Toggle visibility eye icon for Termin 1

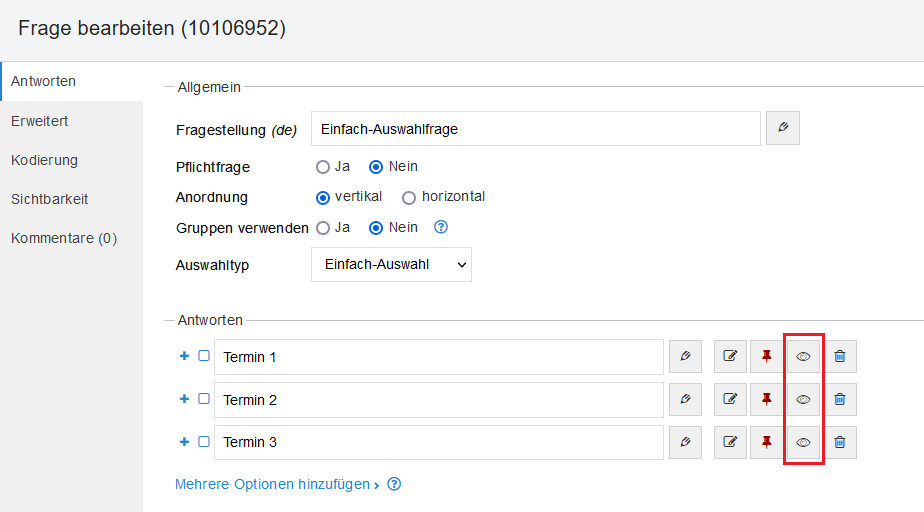(x=803, y=356)
